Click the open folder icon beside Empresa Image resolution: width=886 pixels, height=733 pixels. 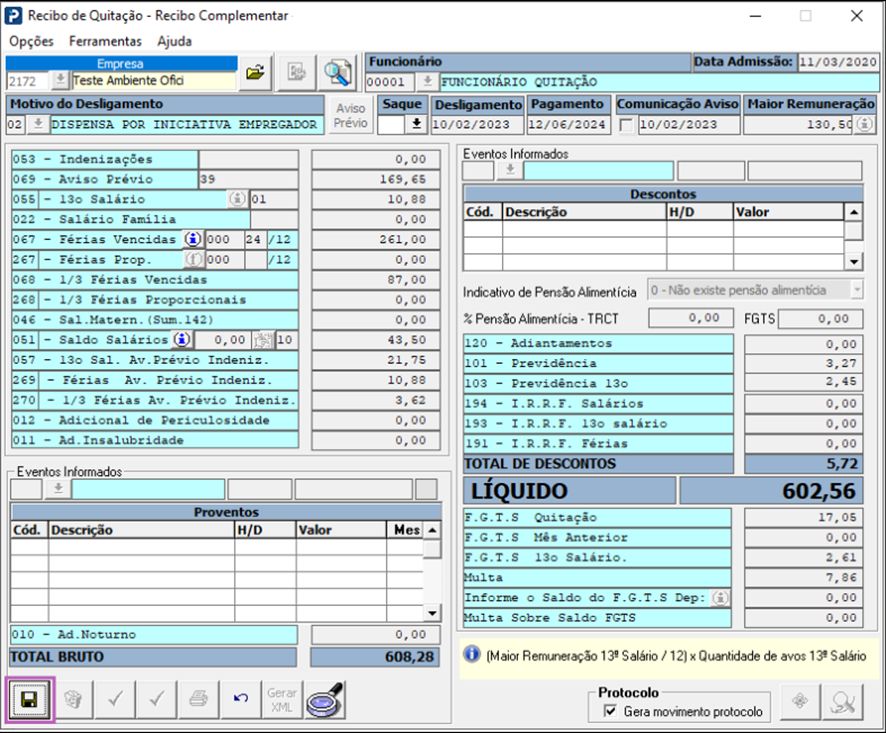pyautogui.click(x=256, y=72)
